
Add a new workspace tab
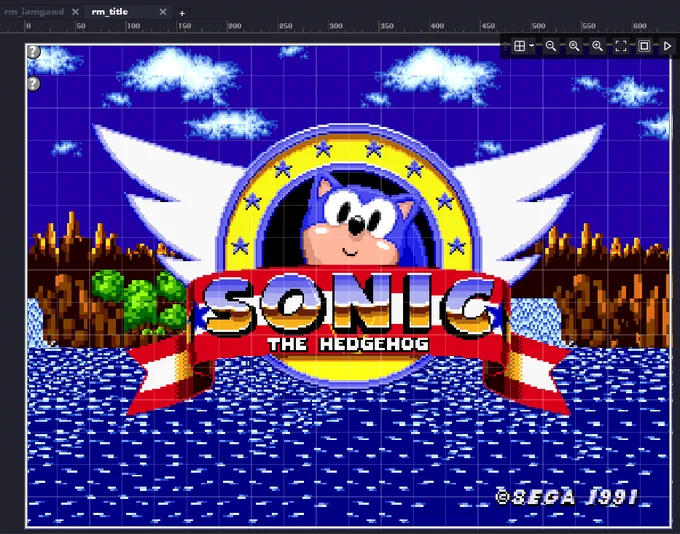(x=182, y=13)
